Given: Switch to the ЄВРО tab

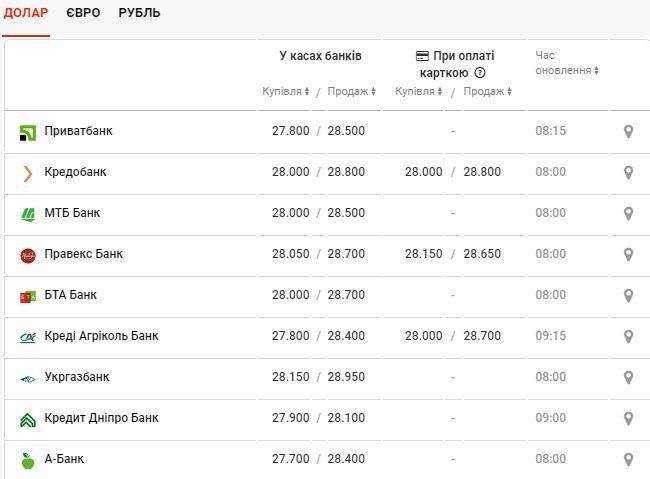Looking at the screenshot, I should [83, 13].
